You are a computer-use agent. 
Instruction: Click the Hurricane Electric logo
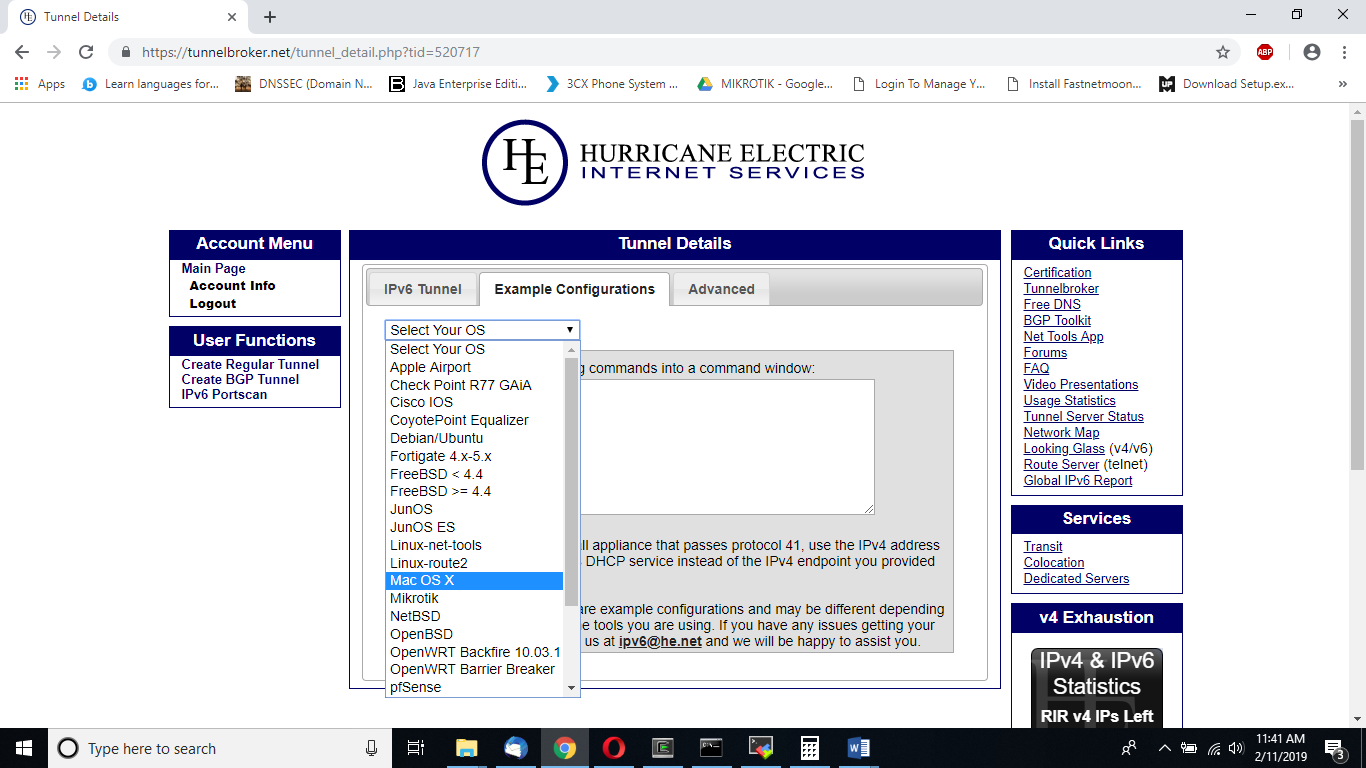click(x=673, y=163)
